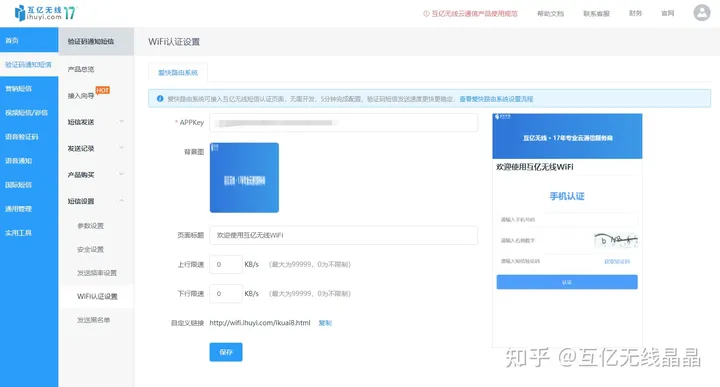This screenshot has width=720, height=387.
Task: Click the ihuyi.com logo
Action: (x=45, y=13)
